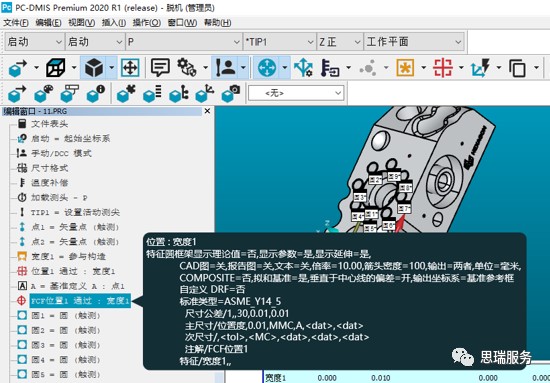Toggle the manual/DCC mode person icon

tap(225, 67)
